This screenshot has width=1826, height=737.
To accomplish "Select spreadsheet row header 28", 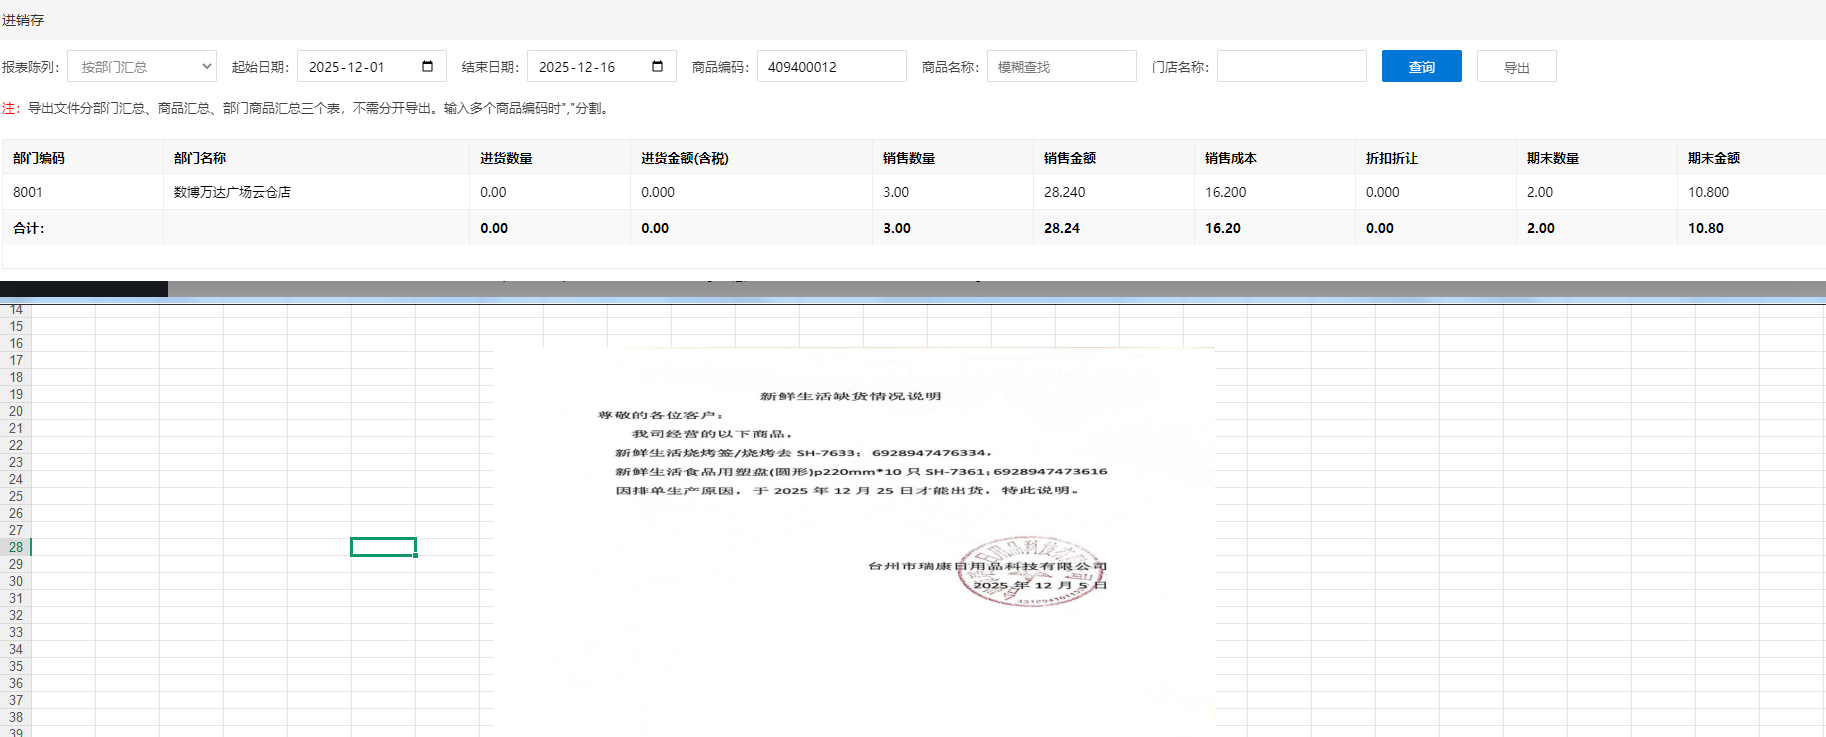I will tap(16, 547).
